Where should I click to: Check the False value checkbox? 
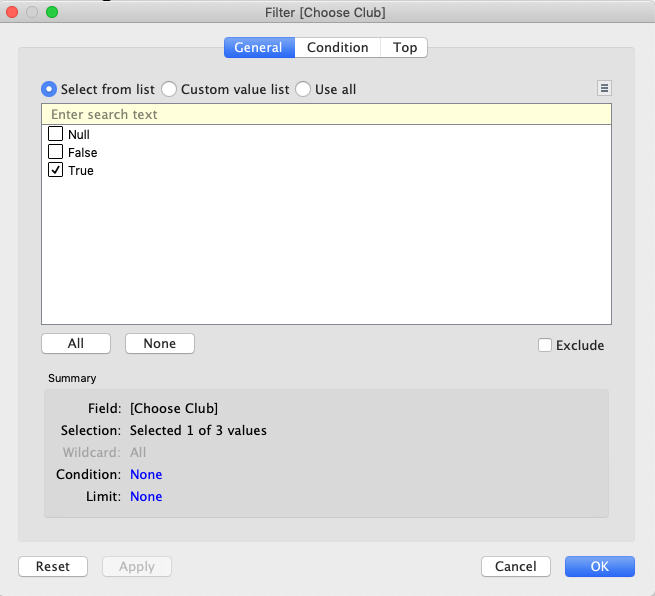(56, 152)
